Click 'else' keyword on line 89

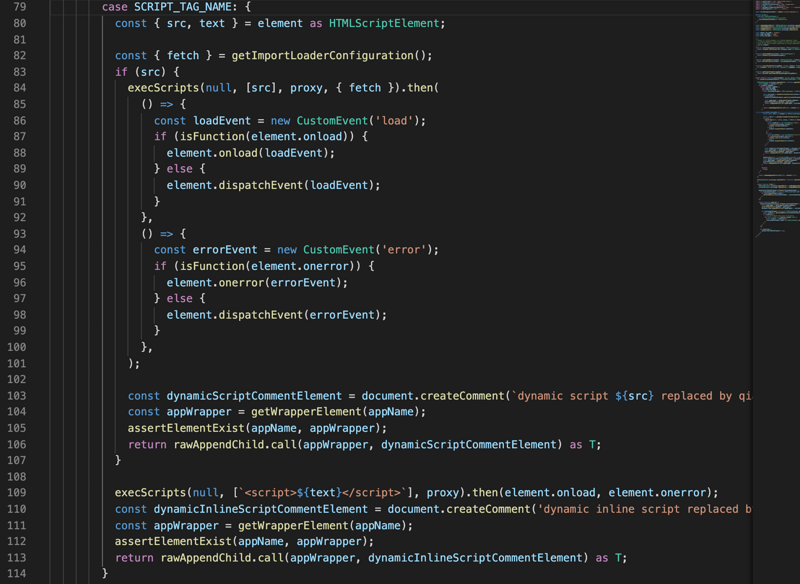[180, 169]
